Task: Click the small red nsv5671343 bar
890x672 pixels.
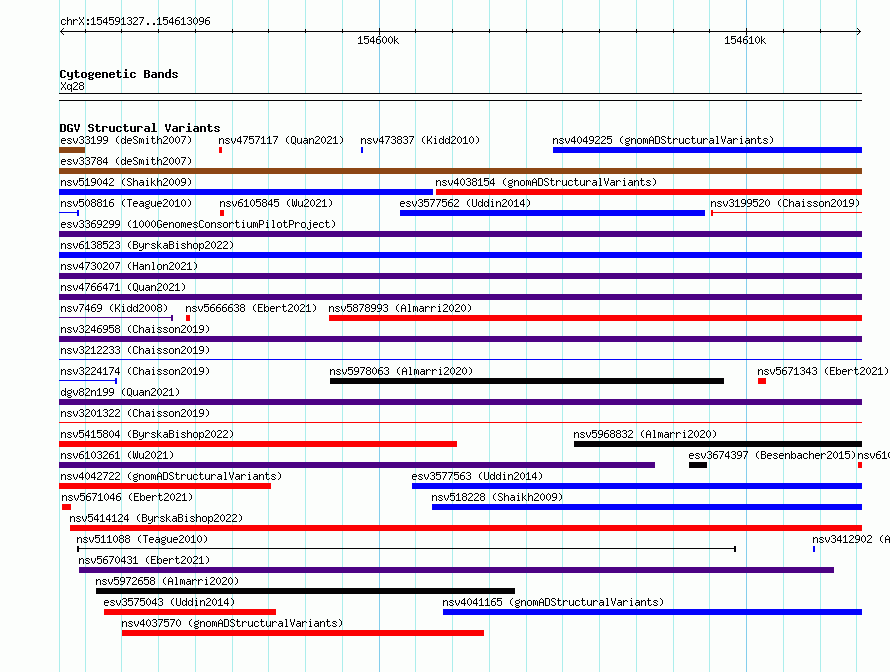Action: point(762,381)
